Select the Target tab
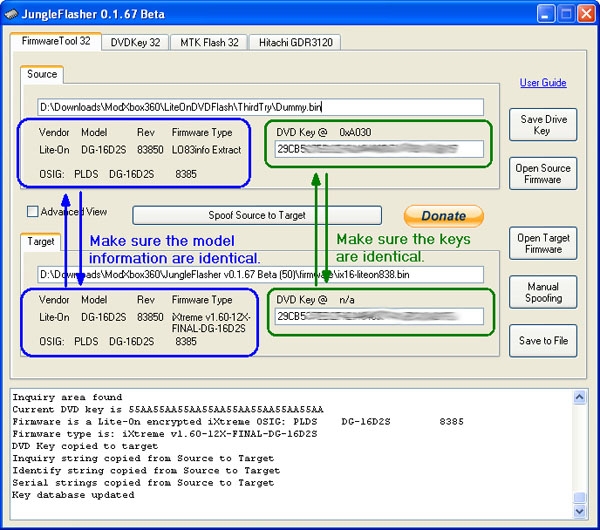 point(41,241)
